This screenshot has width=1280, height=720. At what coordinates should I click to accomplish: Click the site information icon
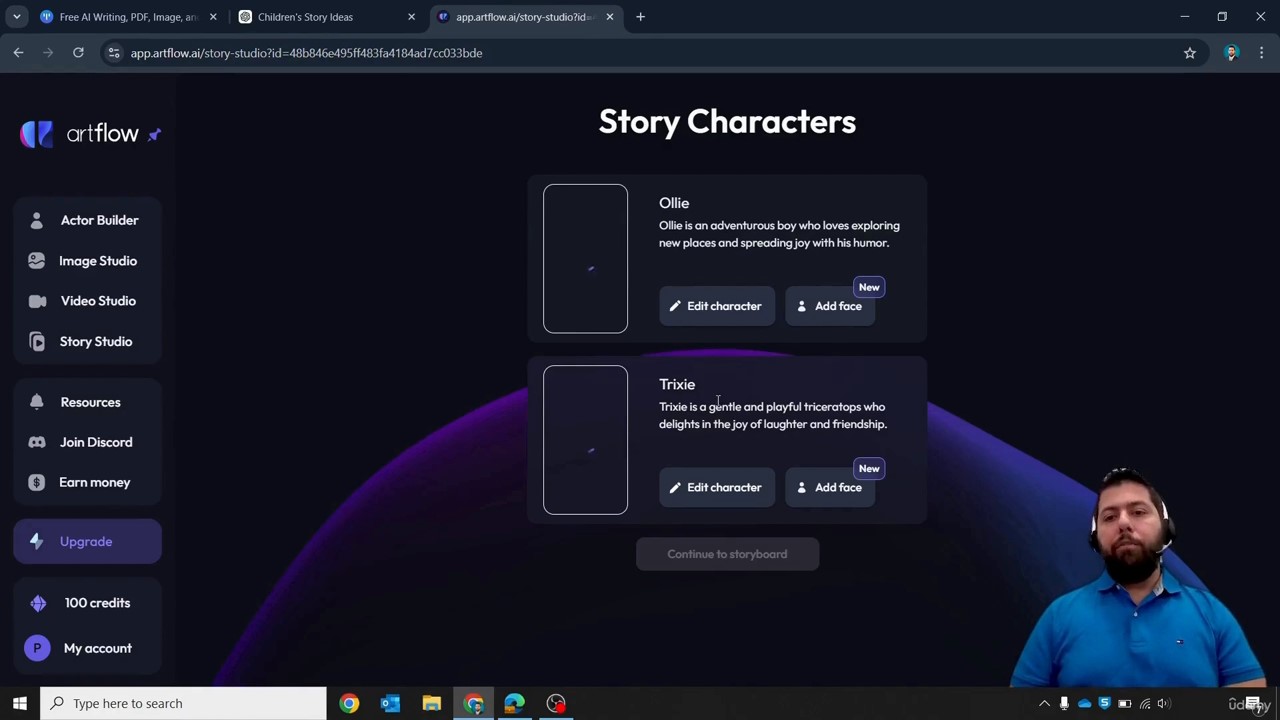(114, 53)
